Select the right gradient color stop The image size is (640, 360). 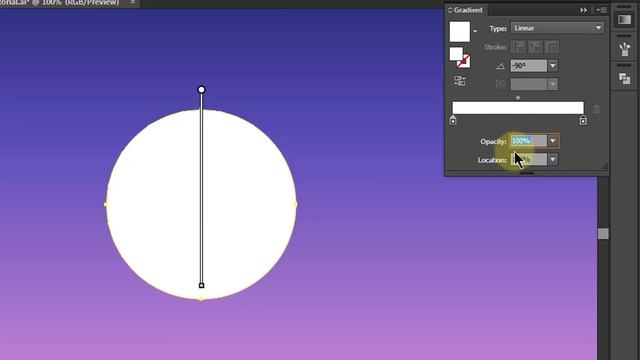[x=583, y=120]
